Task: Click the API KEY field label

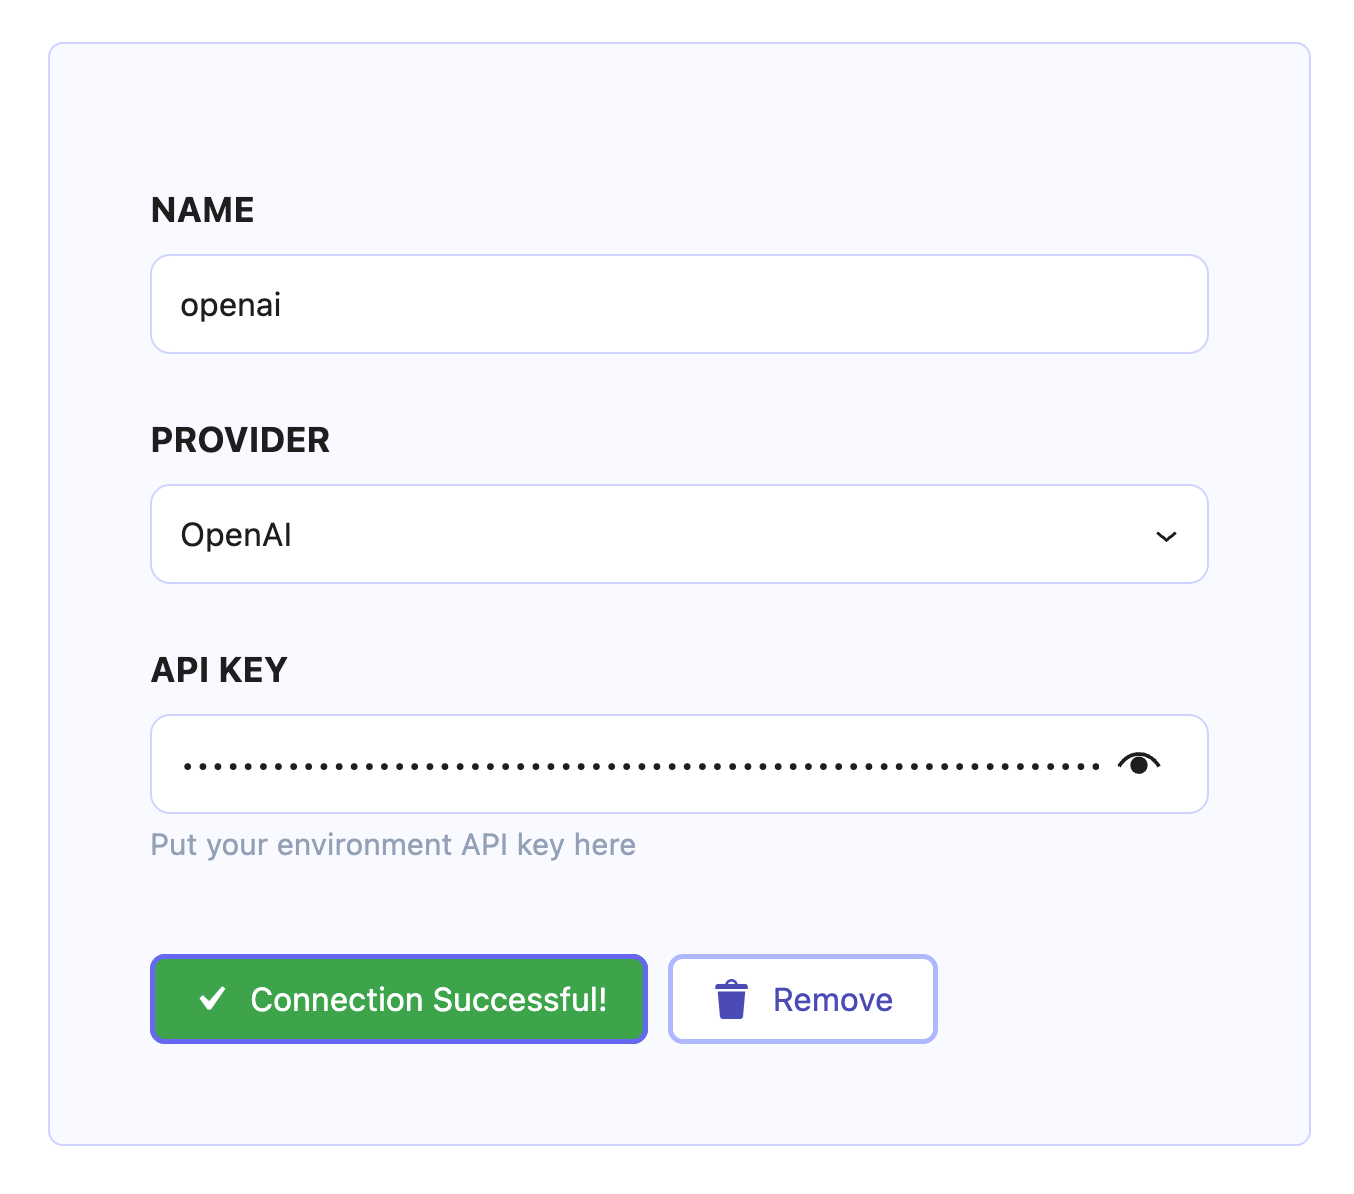Action: pyautogui.click(x=219, y=670)
